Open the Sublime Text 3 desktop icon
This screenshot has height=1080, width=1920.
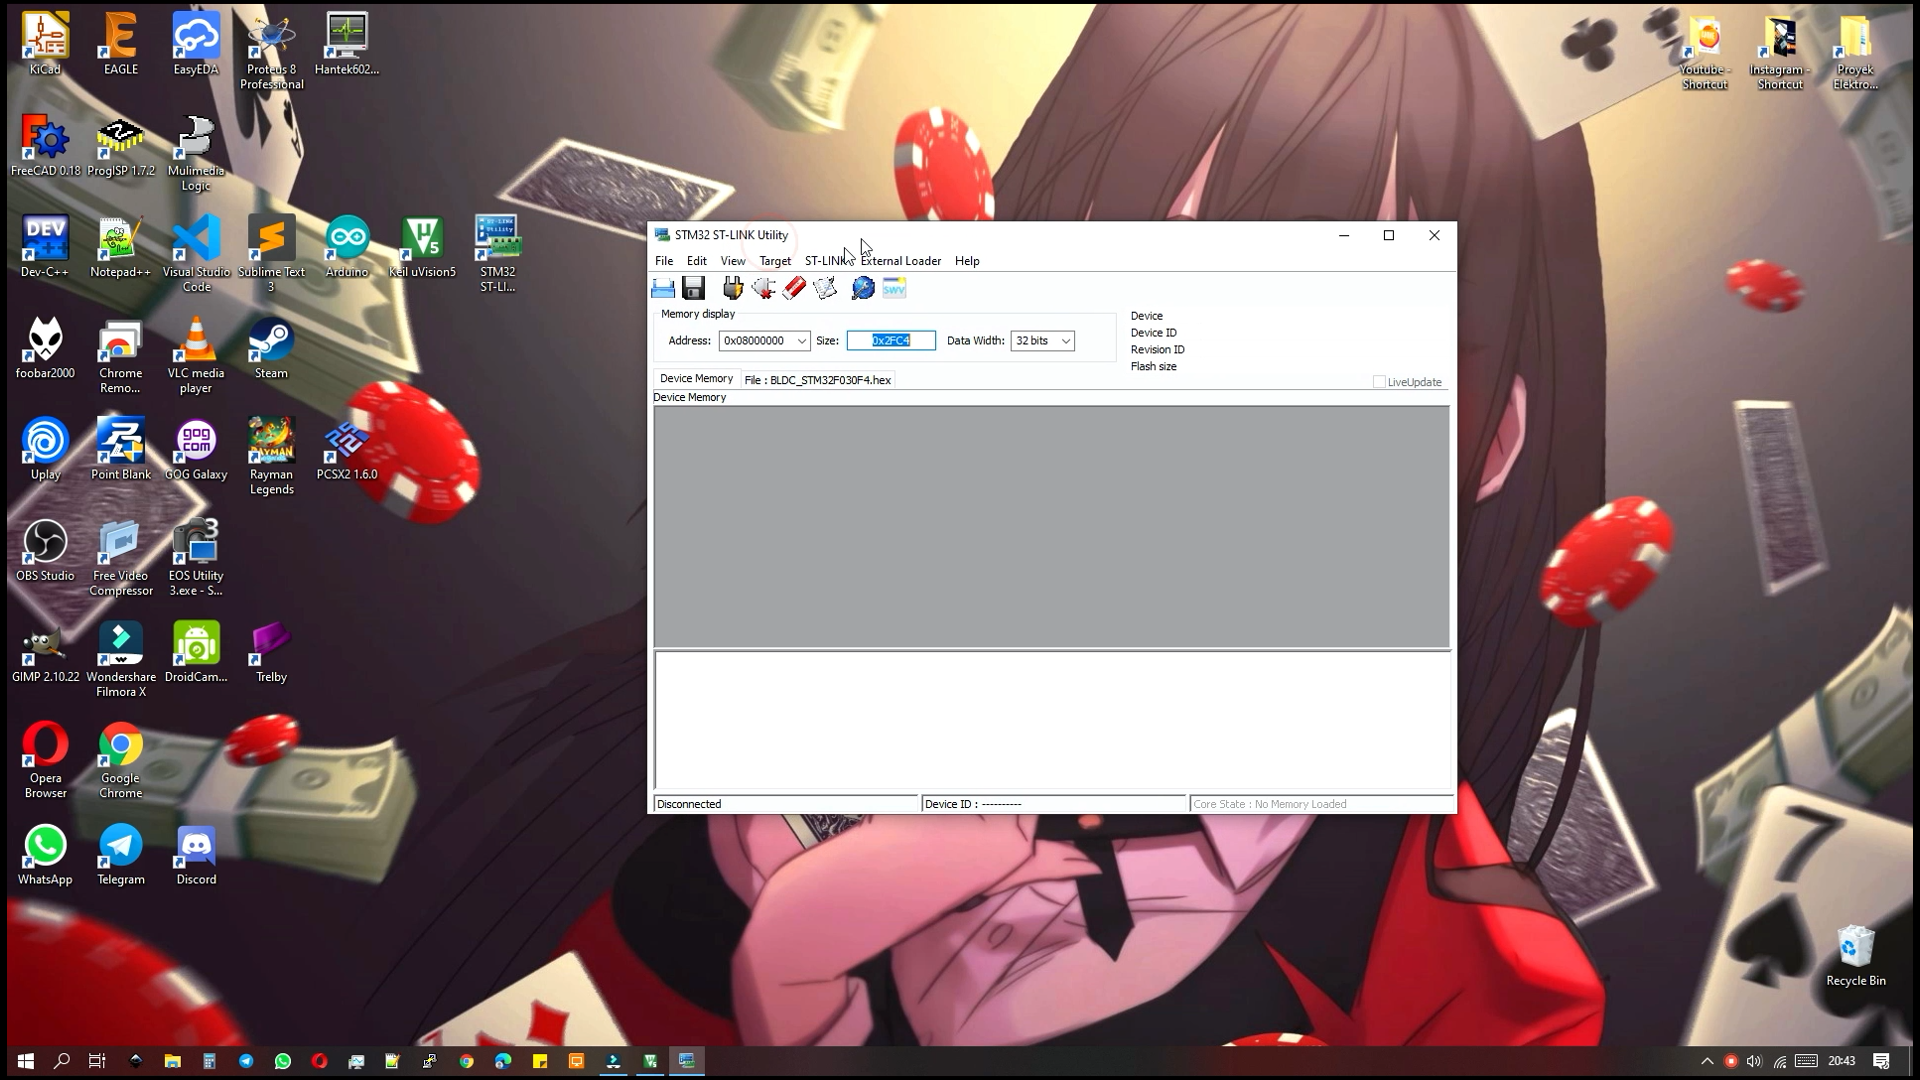[x=271, y=254]
